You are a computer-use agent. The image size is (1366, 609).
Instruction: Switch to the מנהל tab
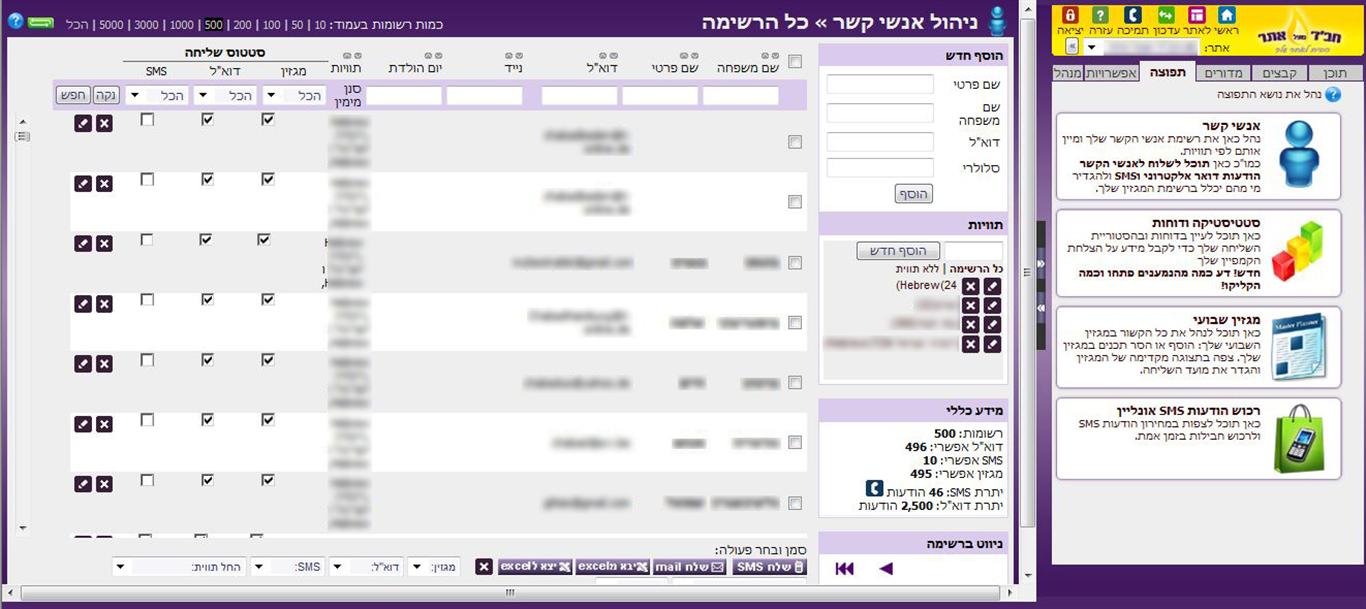coord(1067,72)
